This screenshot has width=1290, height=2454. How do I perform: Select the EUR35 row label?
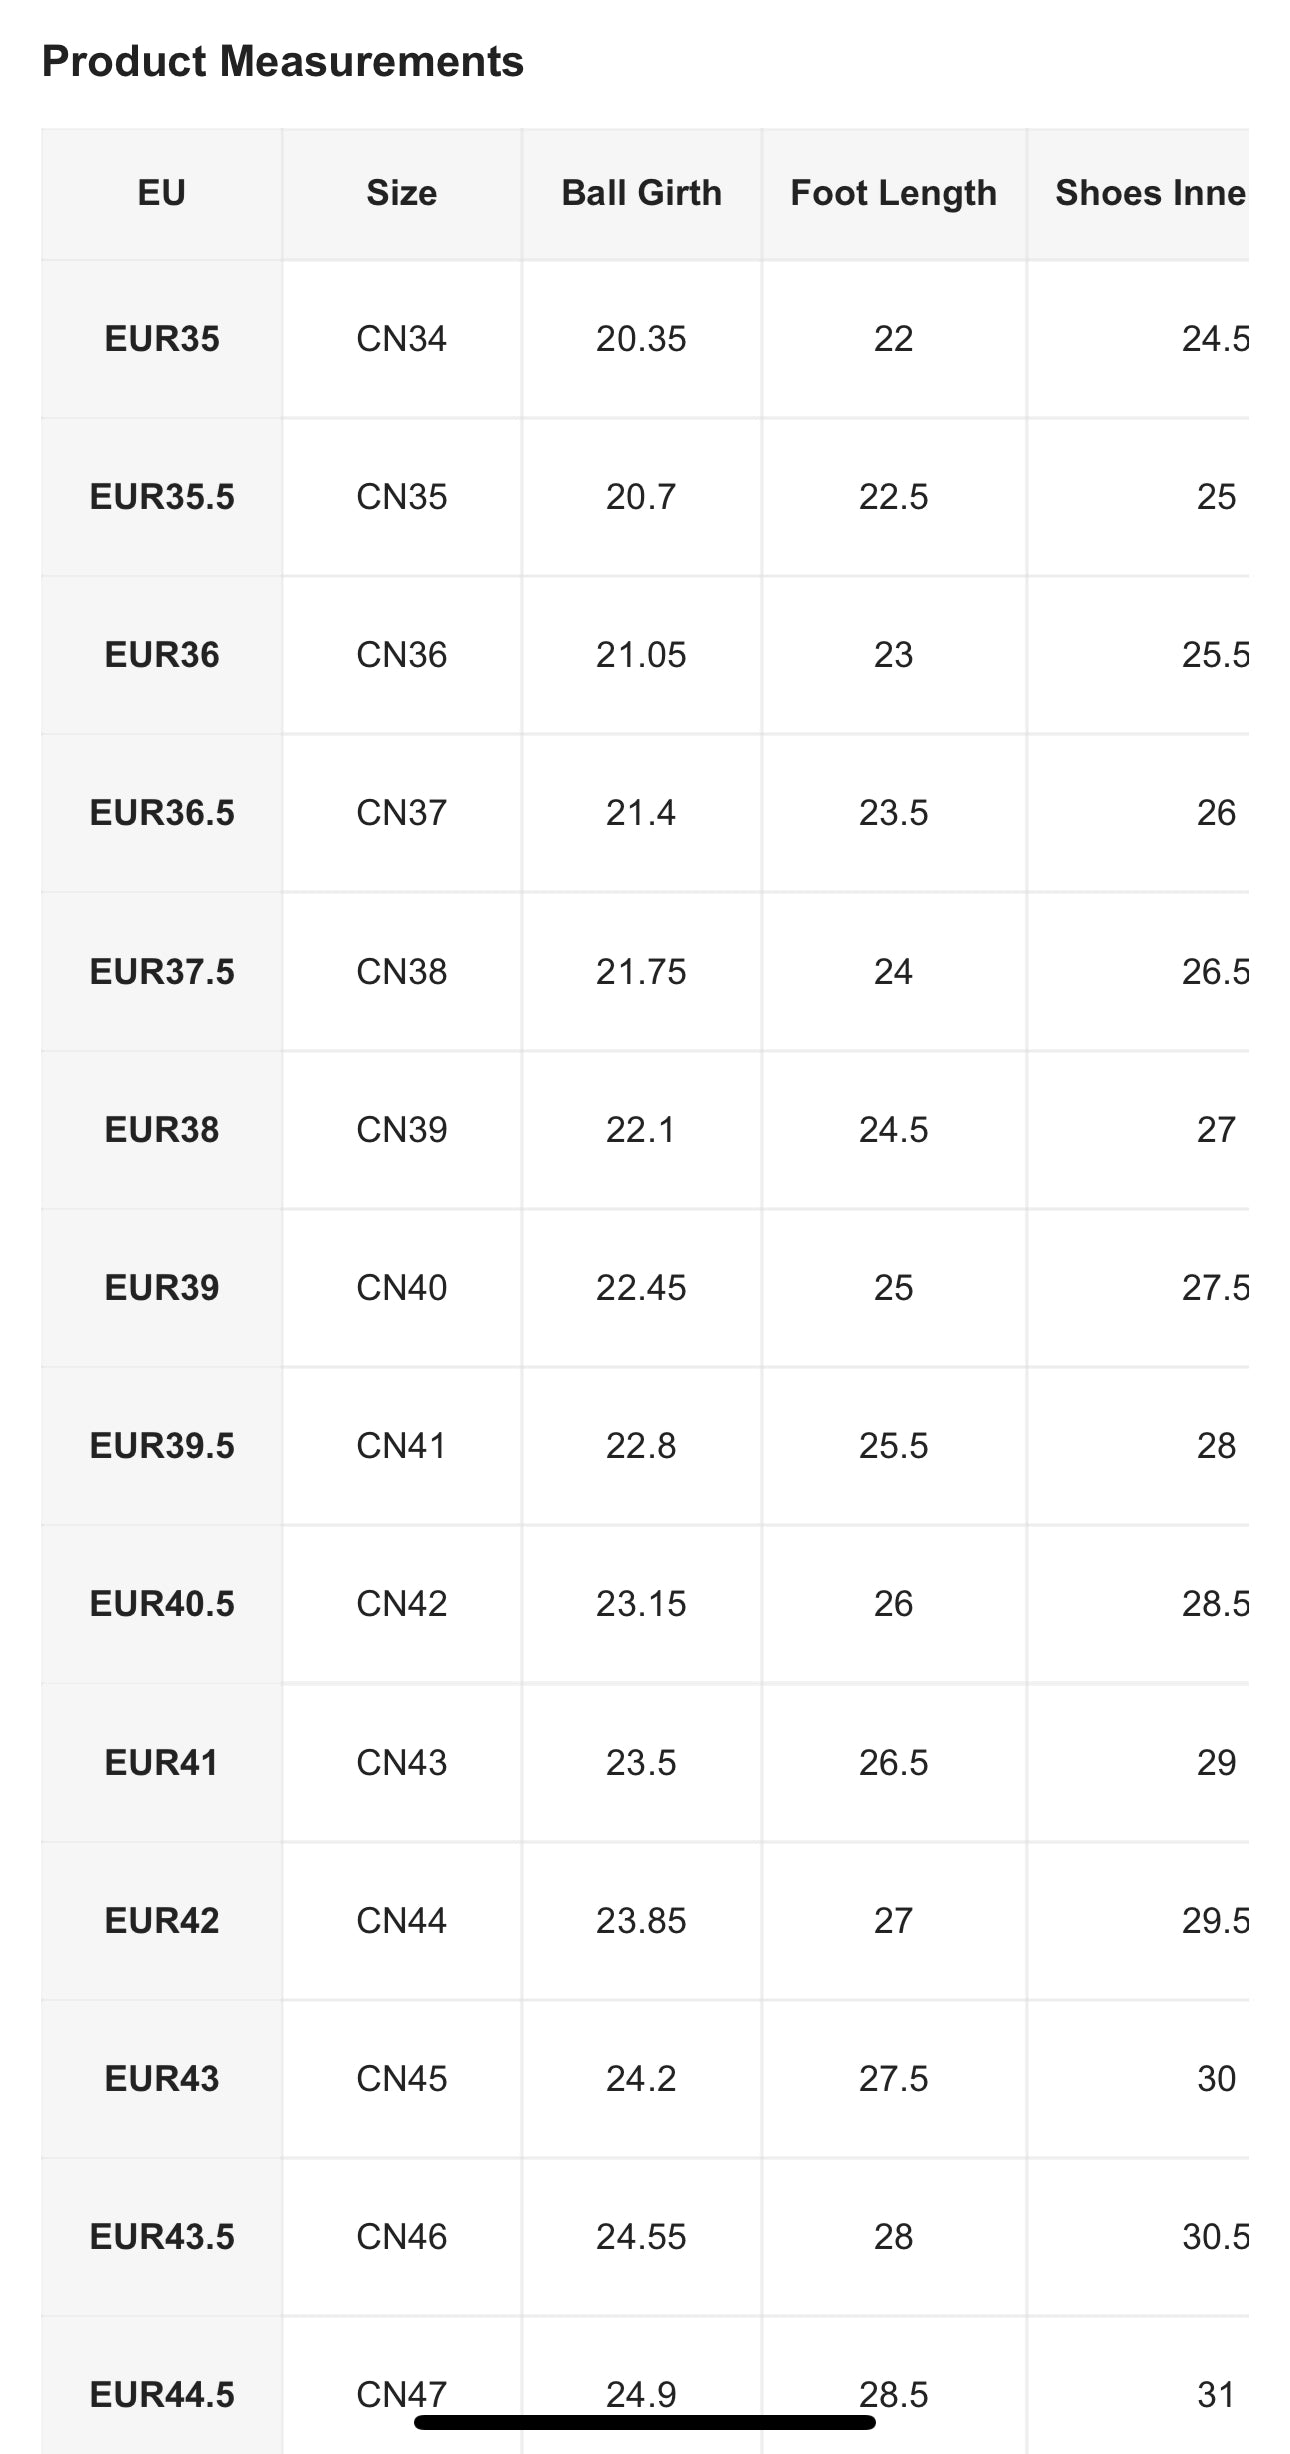click(162, 339)
